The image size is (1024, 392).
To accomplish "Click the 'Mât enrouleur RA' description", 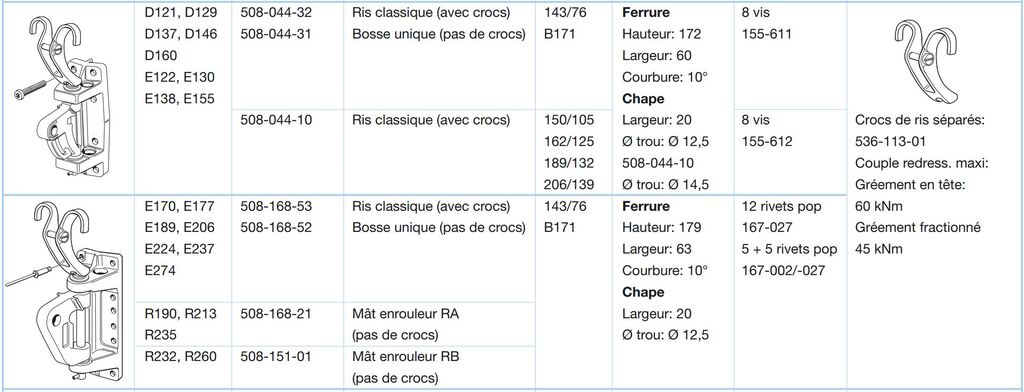I will point(405,314).
